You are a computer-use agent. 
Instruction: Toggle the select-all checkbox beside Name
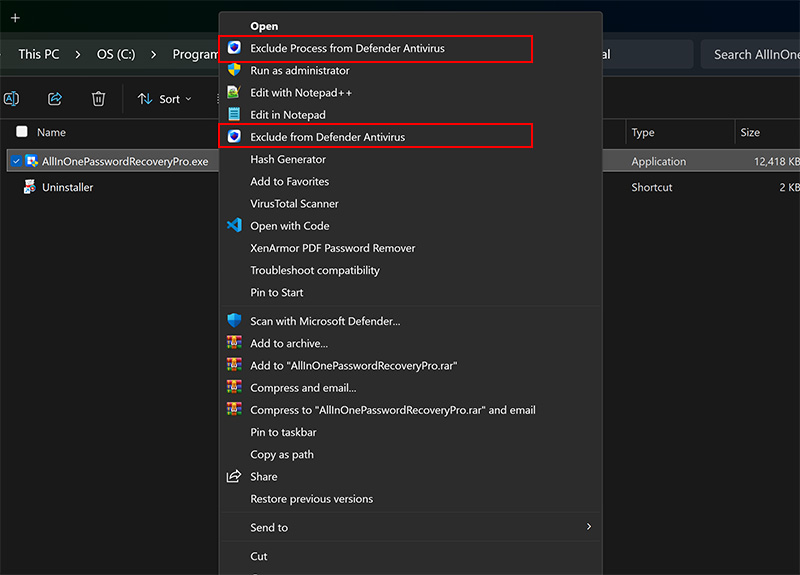(22, 132)
